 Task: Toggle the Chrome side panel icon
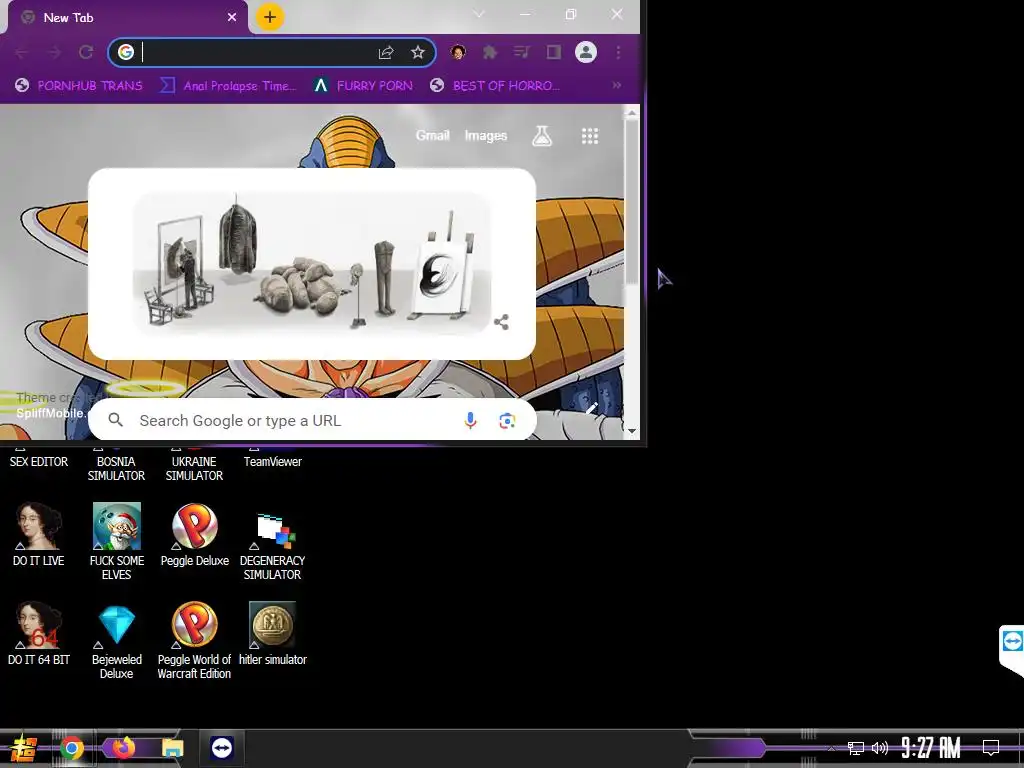(554, 52)
